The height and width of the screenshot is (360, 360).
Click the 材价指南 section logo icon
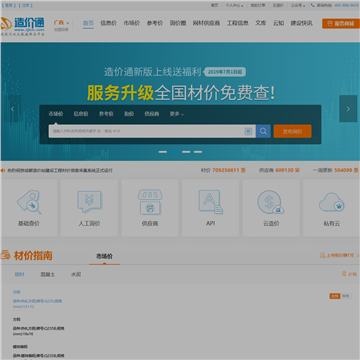click(6, 256)
